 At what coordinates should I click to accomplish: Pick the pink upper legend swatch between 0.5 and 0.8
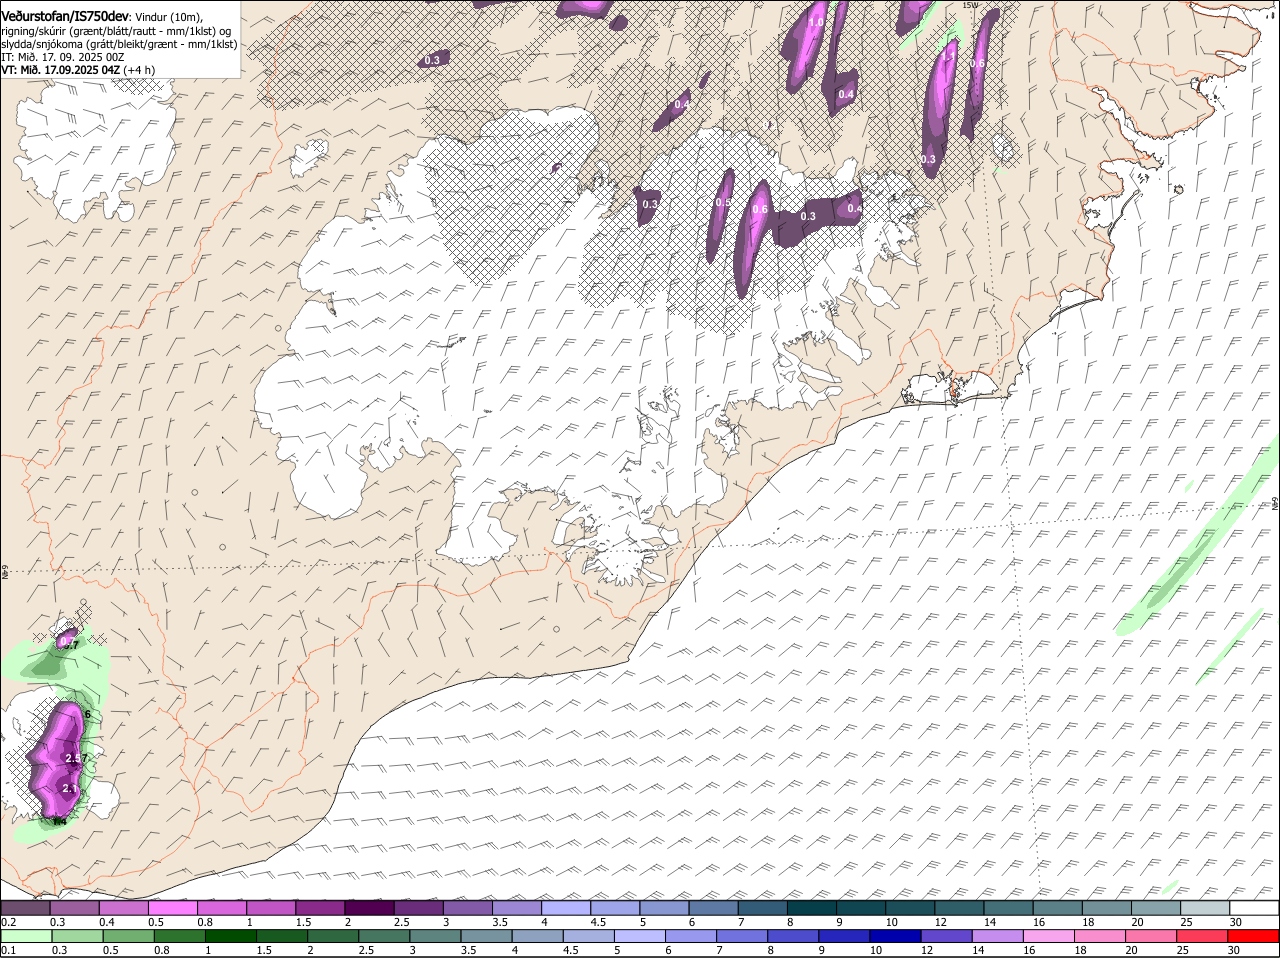click(x=172, y=907)
